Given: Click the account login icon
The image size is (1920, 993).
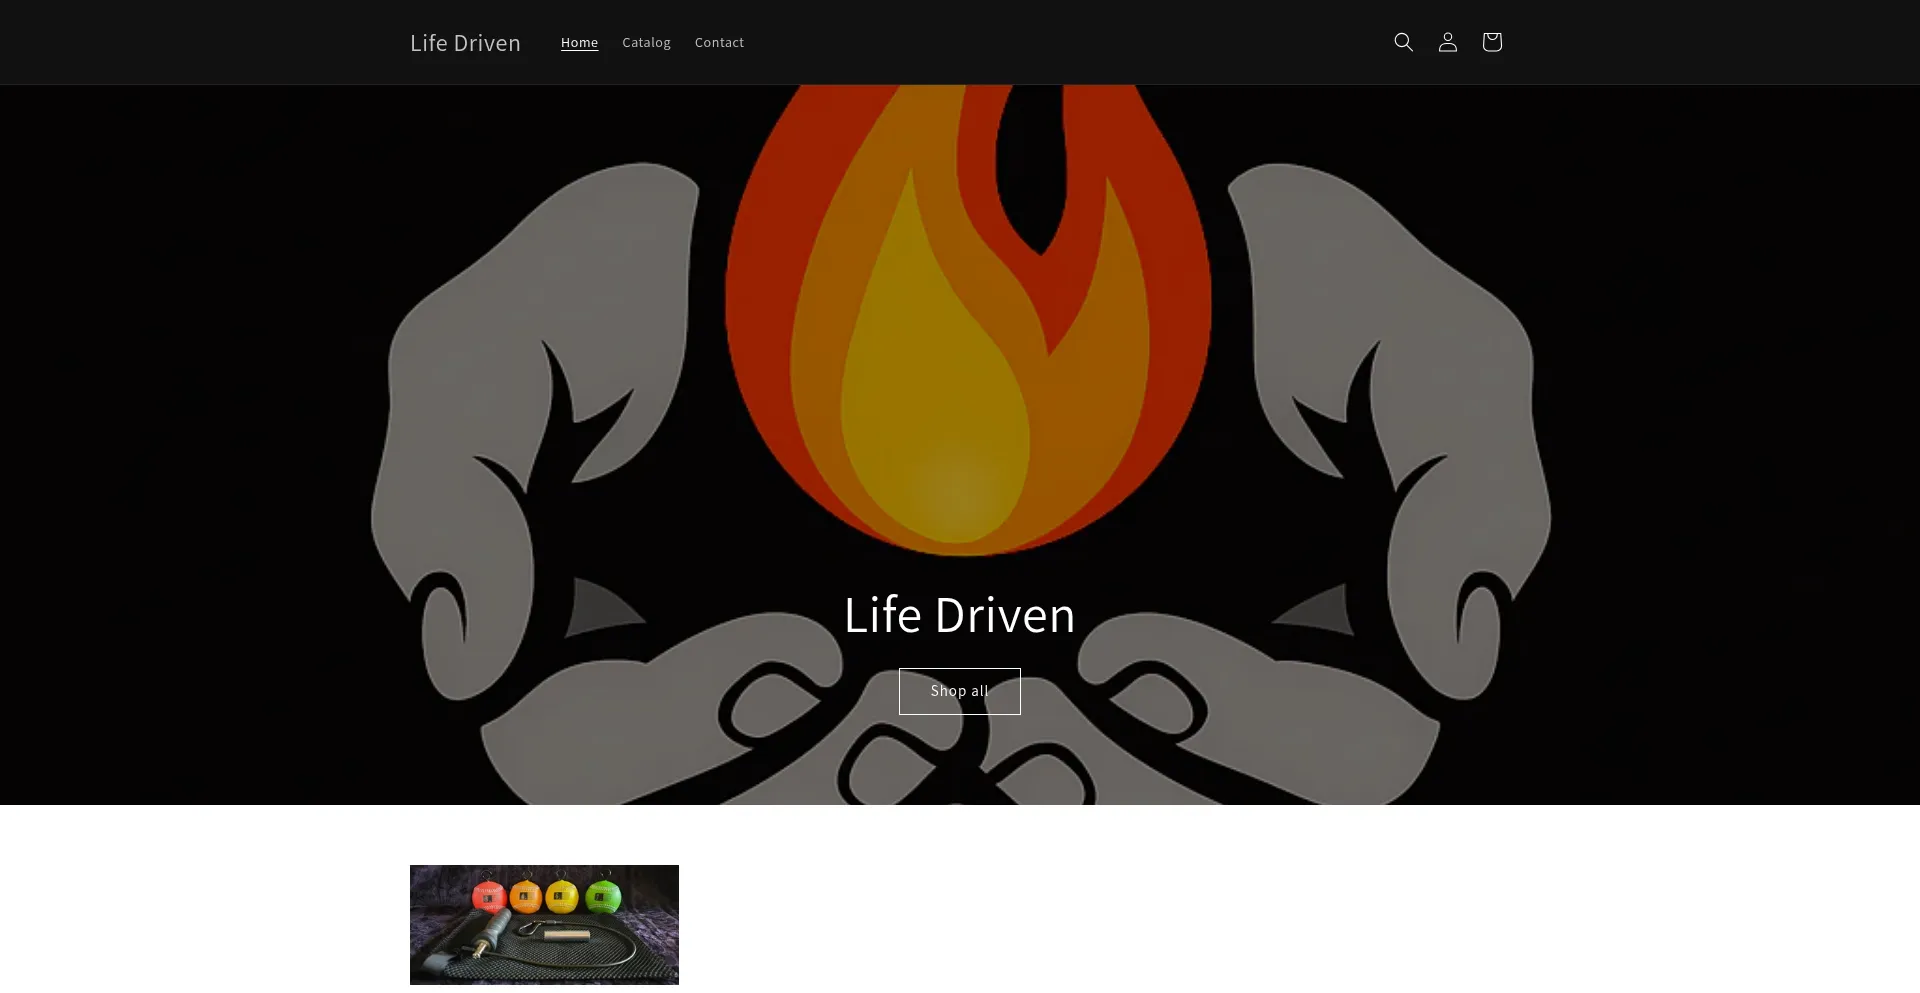Looking at the screenshot, I should click(1447, 42).
